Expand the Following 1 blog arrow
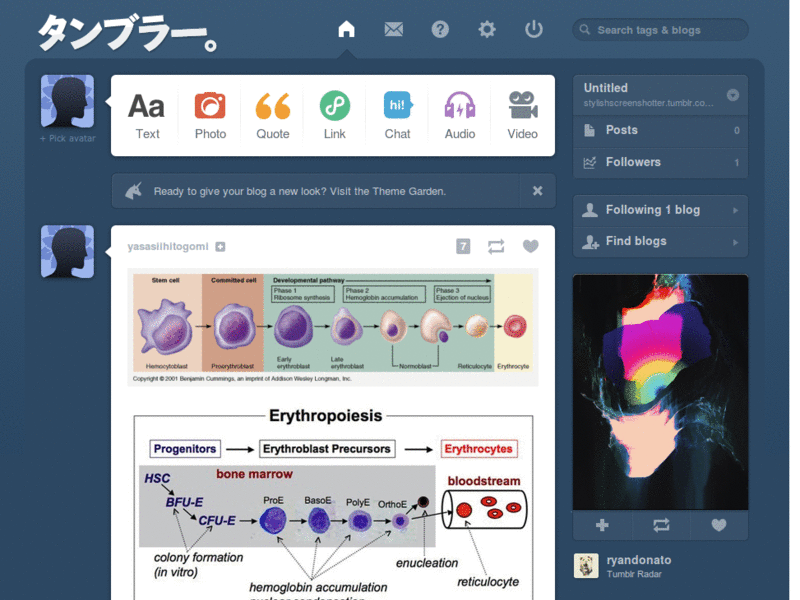 pos(735,210)
